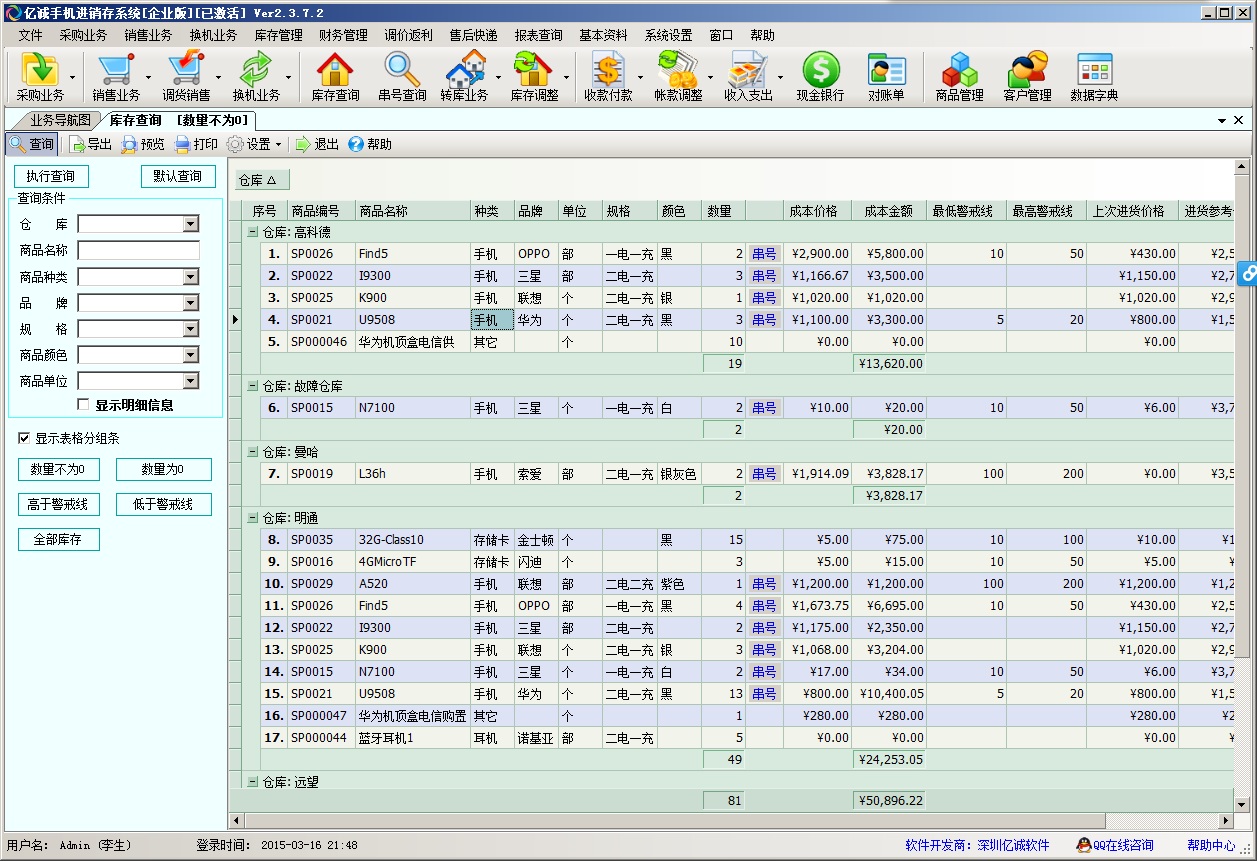Image resolution: width=1257 pixels, height=861 pixels.
Task: Toggle the 显示明细信息 checkbox
Action: [x=84, y=405]
